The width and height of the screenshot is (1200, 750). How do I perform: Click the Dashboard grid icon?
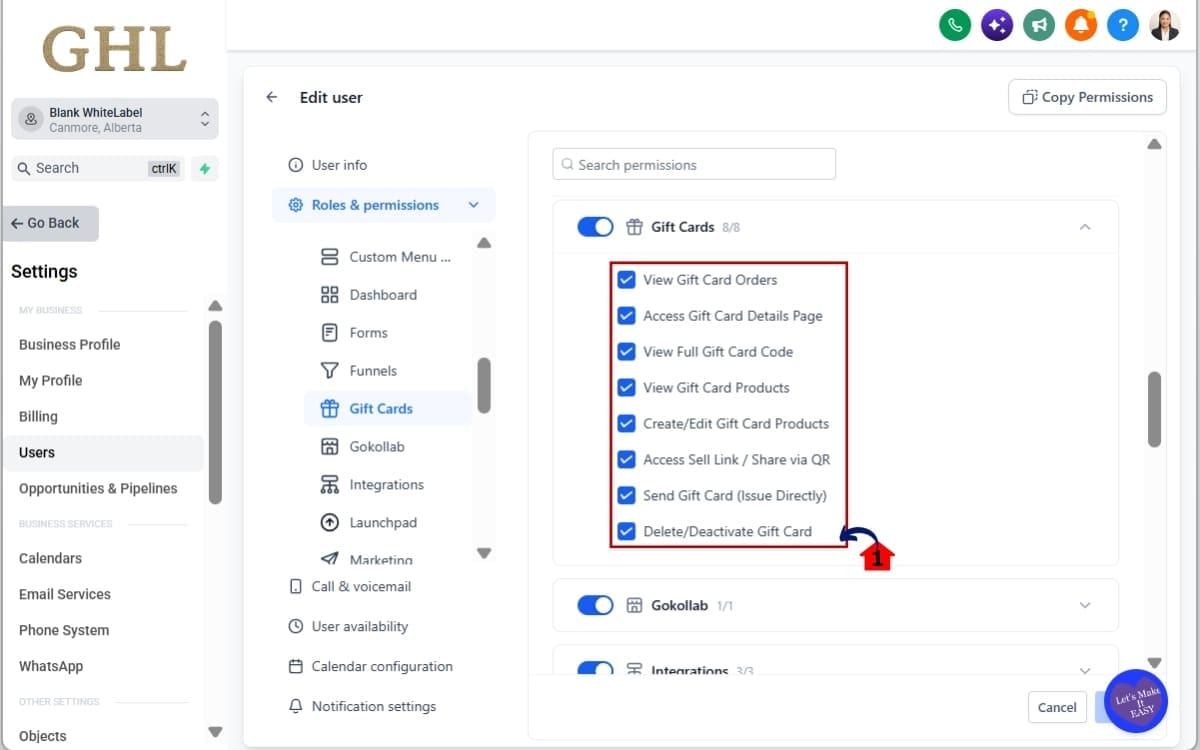(x=329, y=295)
